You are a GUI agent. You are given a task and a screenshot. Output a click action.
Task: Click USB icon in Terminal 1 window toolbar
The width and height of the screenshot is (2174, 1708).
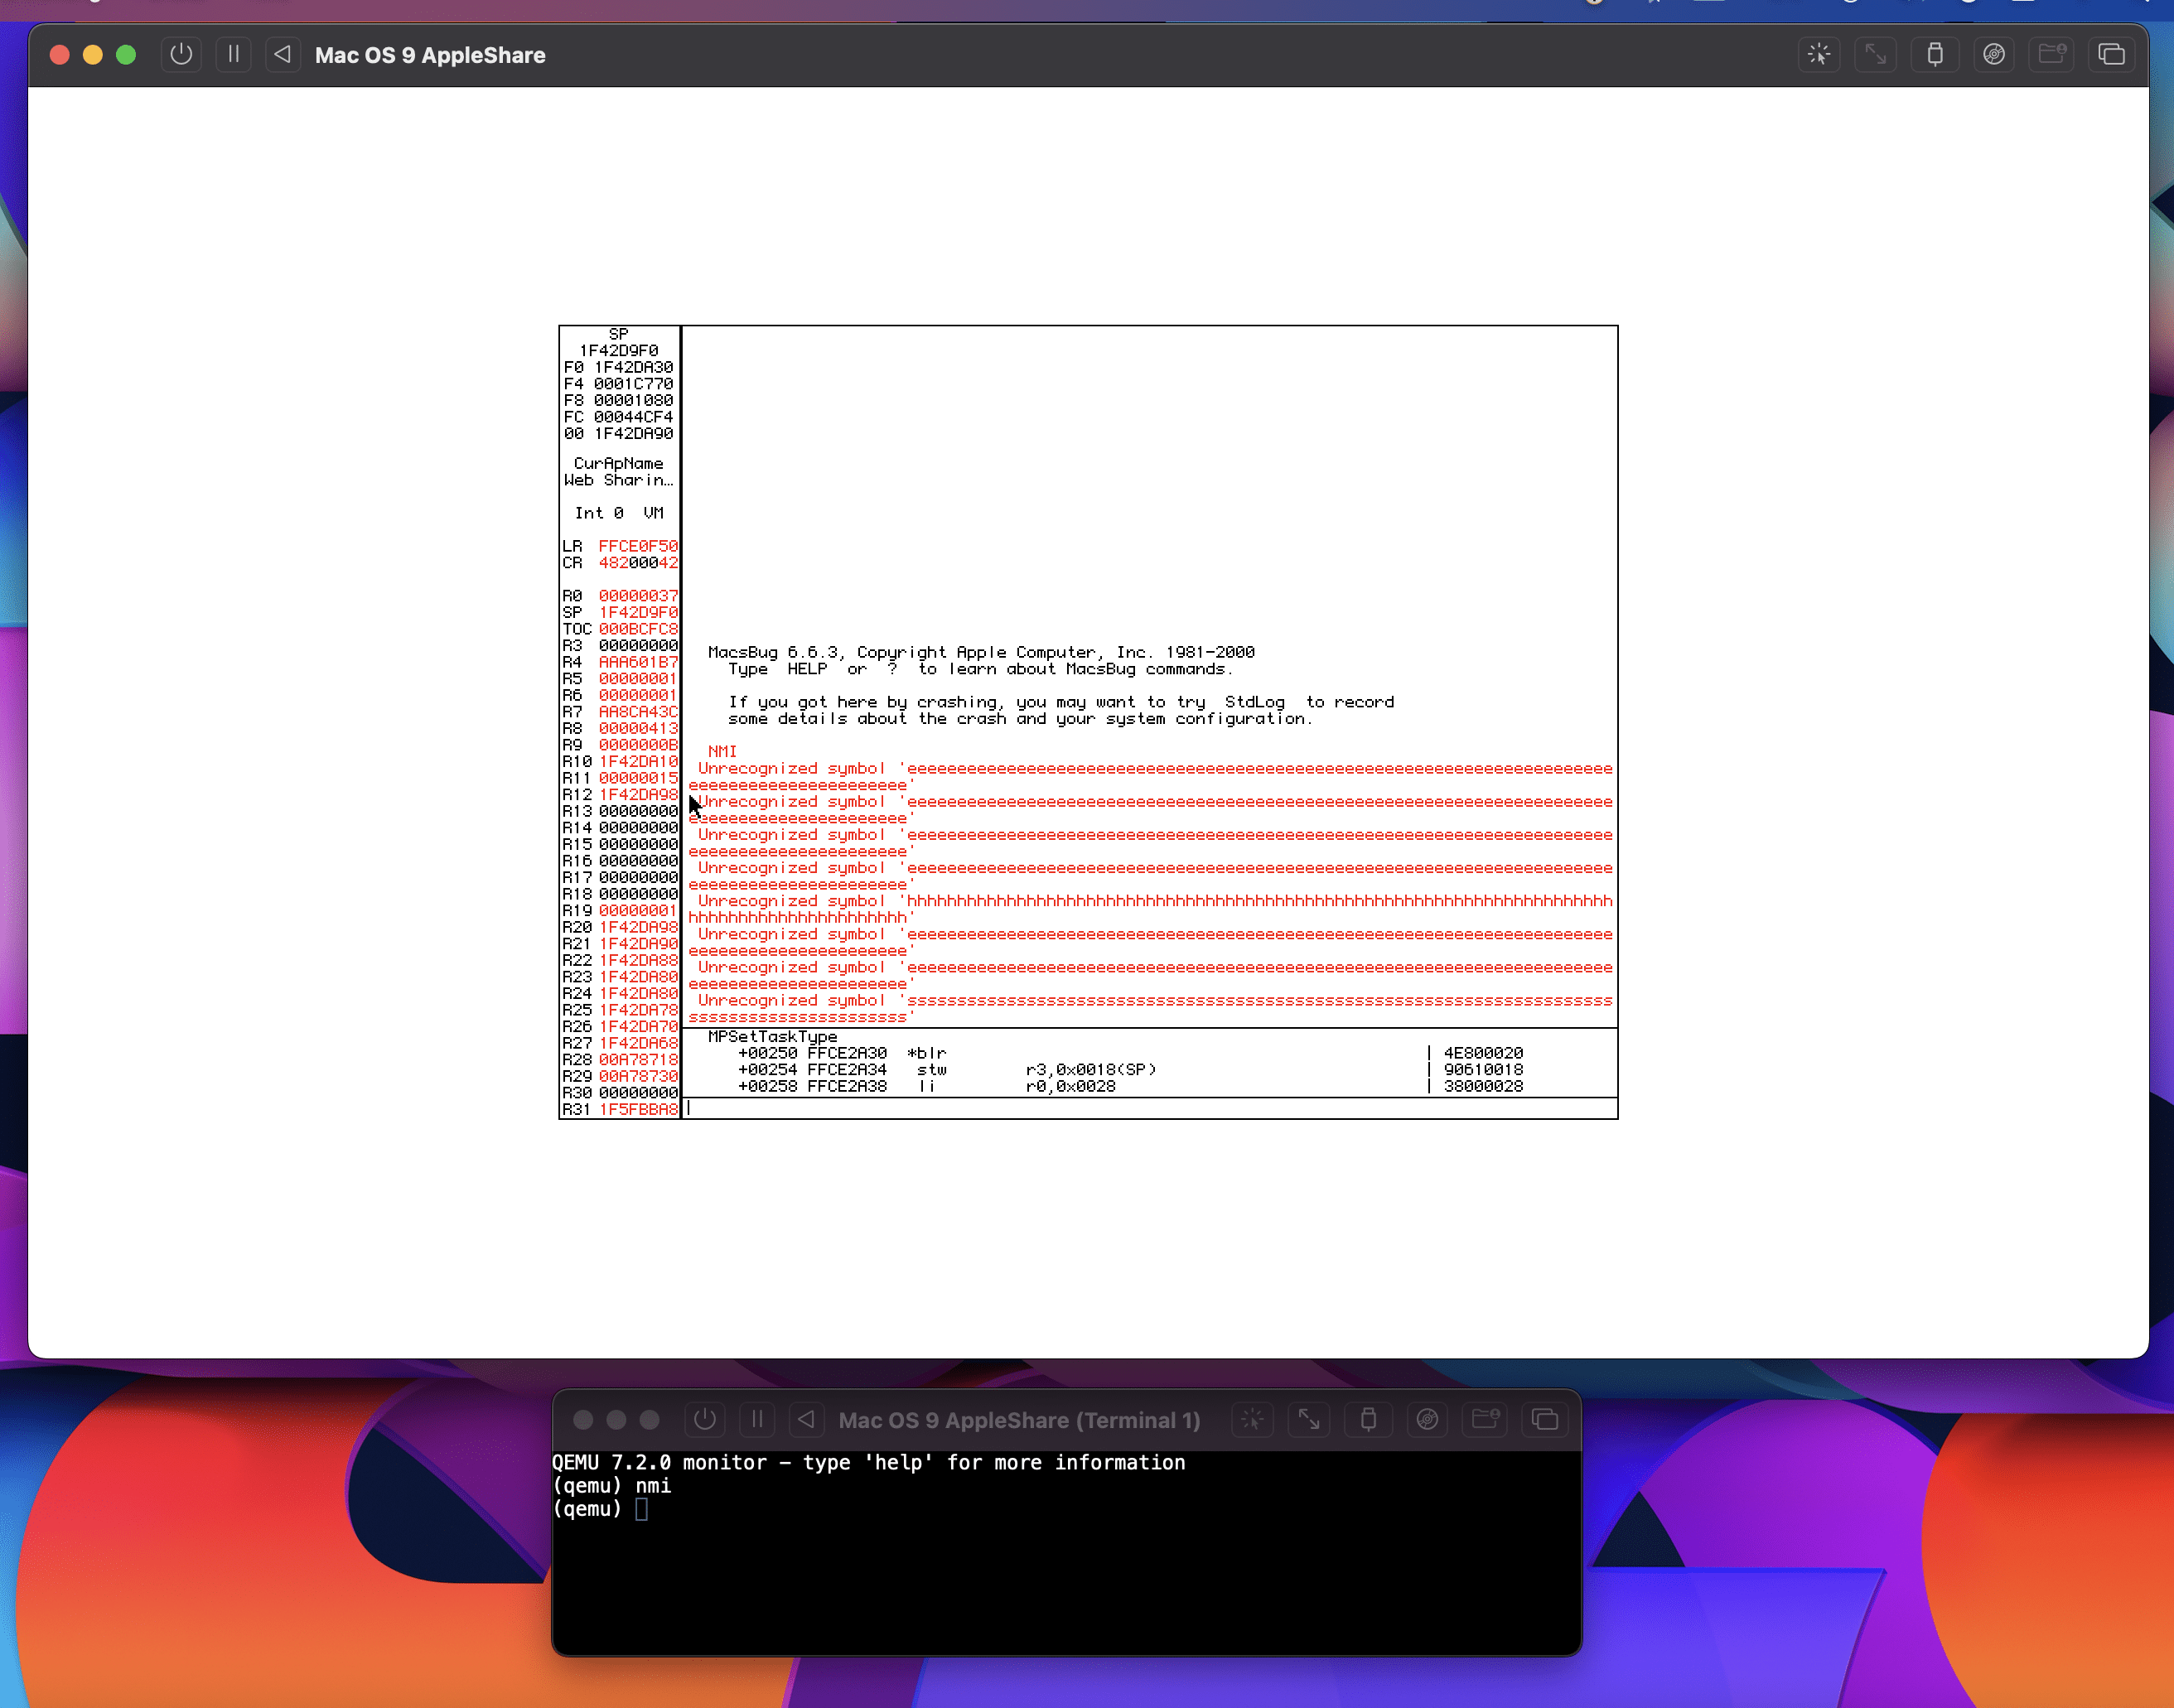coord(1368,1419)
